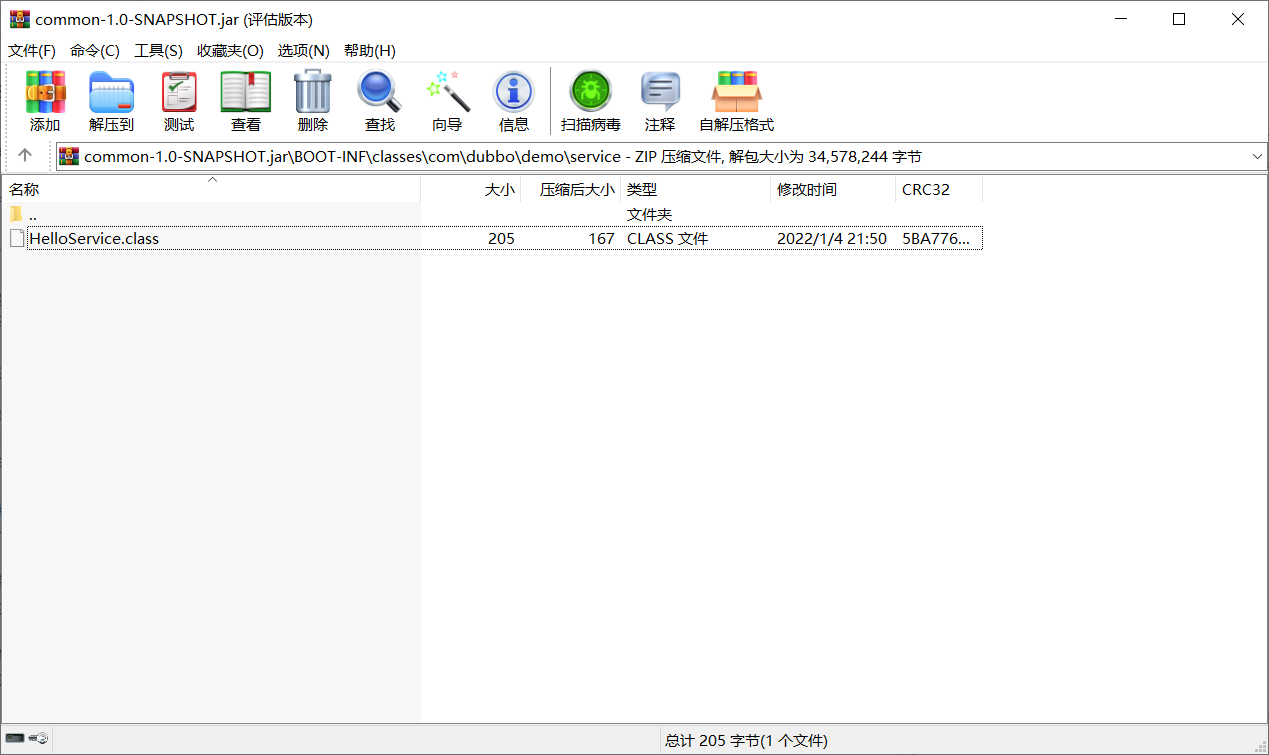Open the Find (查找) magnifier tool

pos(380,102)
